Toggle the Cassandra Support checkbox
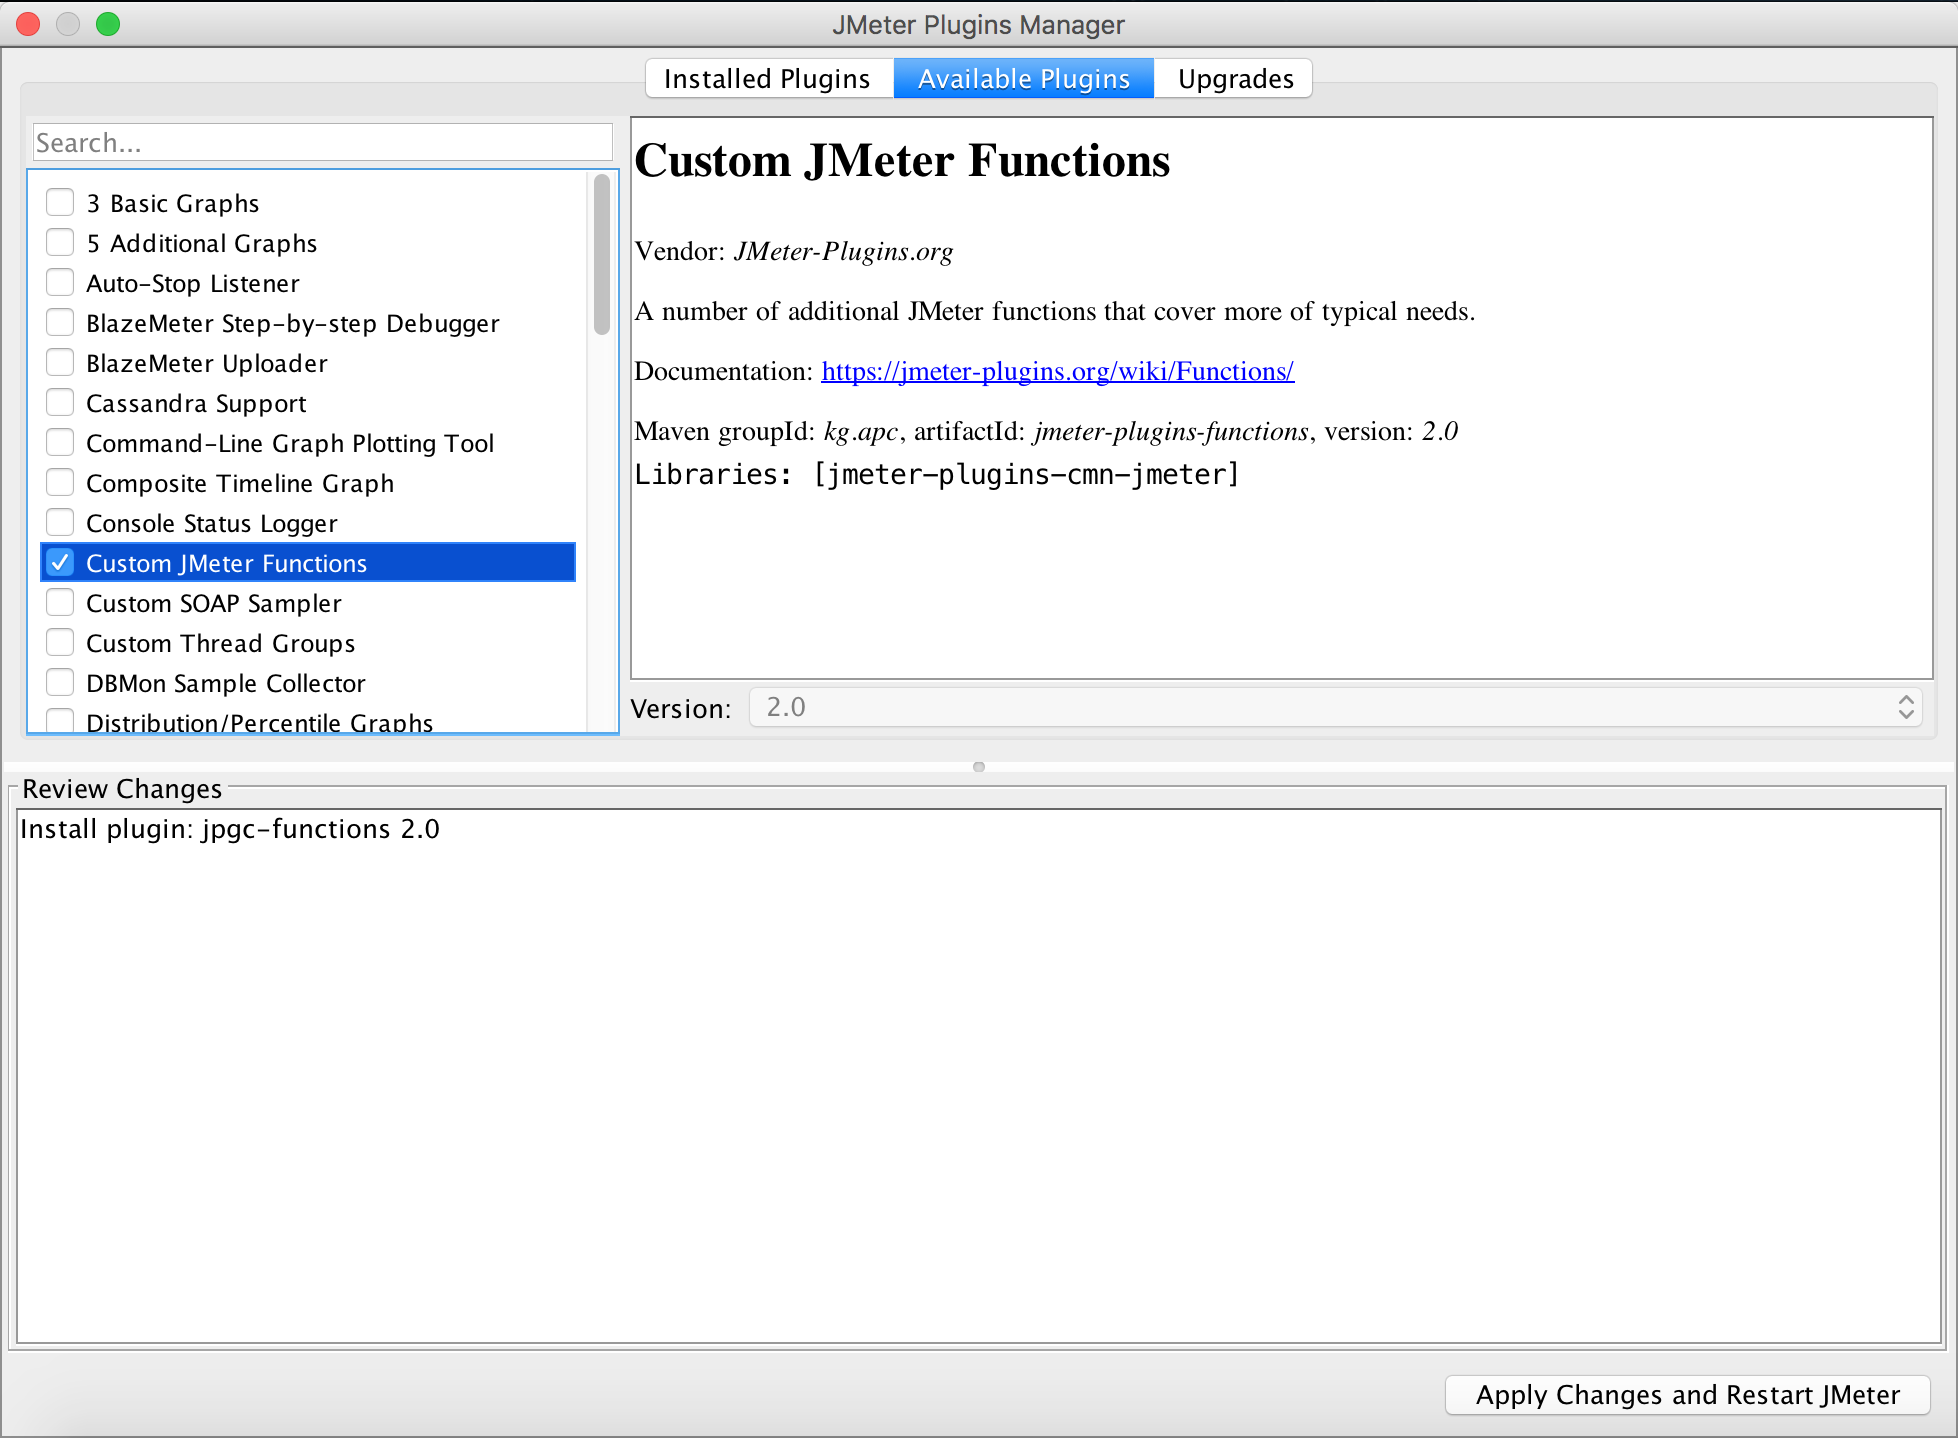Screen dimensions: 1958x1438 (x=60, y=403)
